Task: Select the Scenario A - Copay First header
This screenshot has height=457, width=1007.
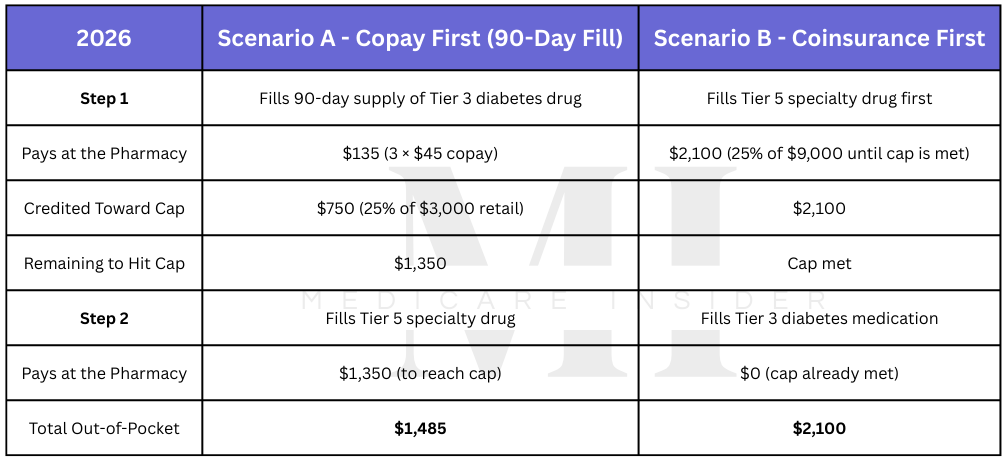Action: pyautogui.click(x=420, y=39)
